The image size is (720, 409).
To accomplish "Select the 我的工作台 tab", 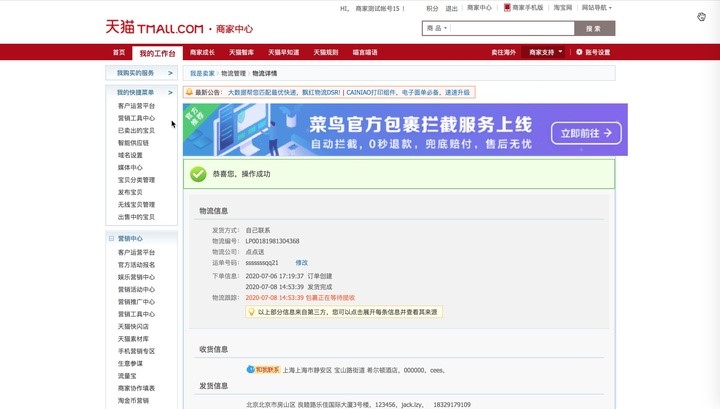I will pos(158,53).
